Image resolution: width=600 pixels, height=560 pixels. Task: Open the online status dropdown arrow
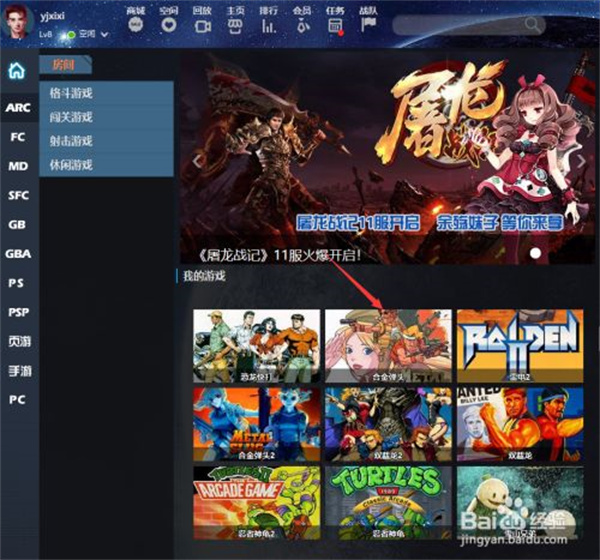pos(104,34)
